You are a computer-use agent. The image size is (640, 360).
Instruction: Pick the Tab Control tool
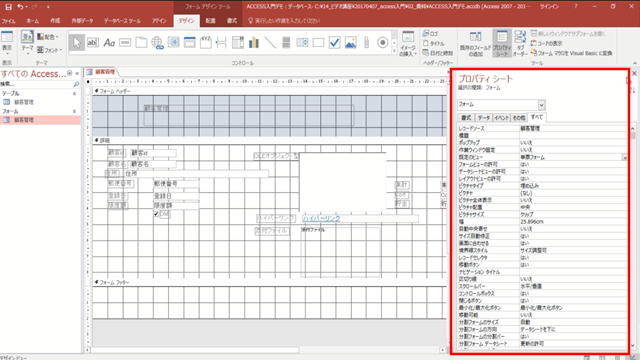(x=141, y=42)
